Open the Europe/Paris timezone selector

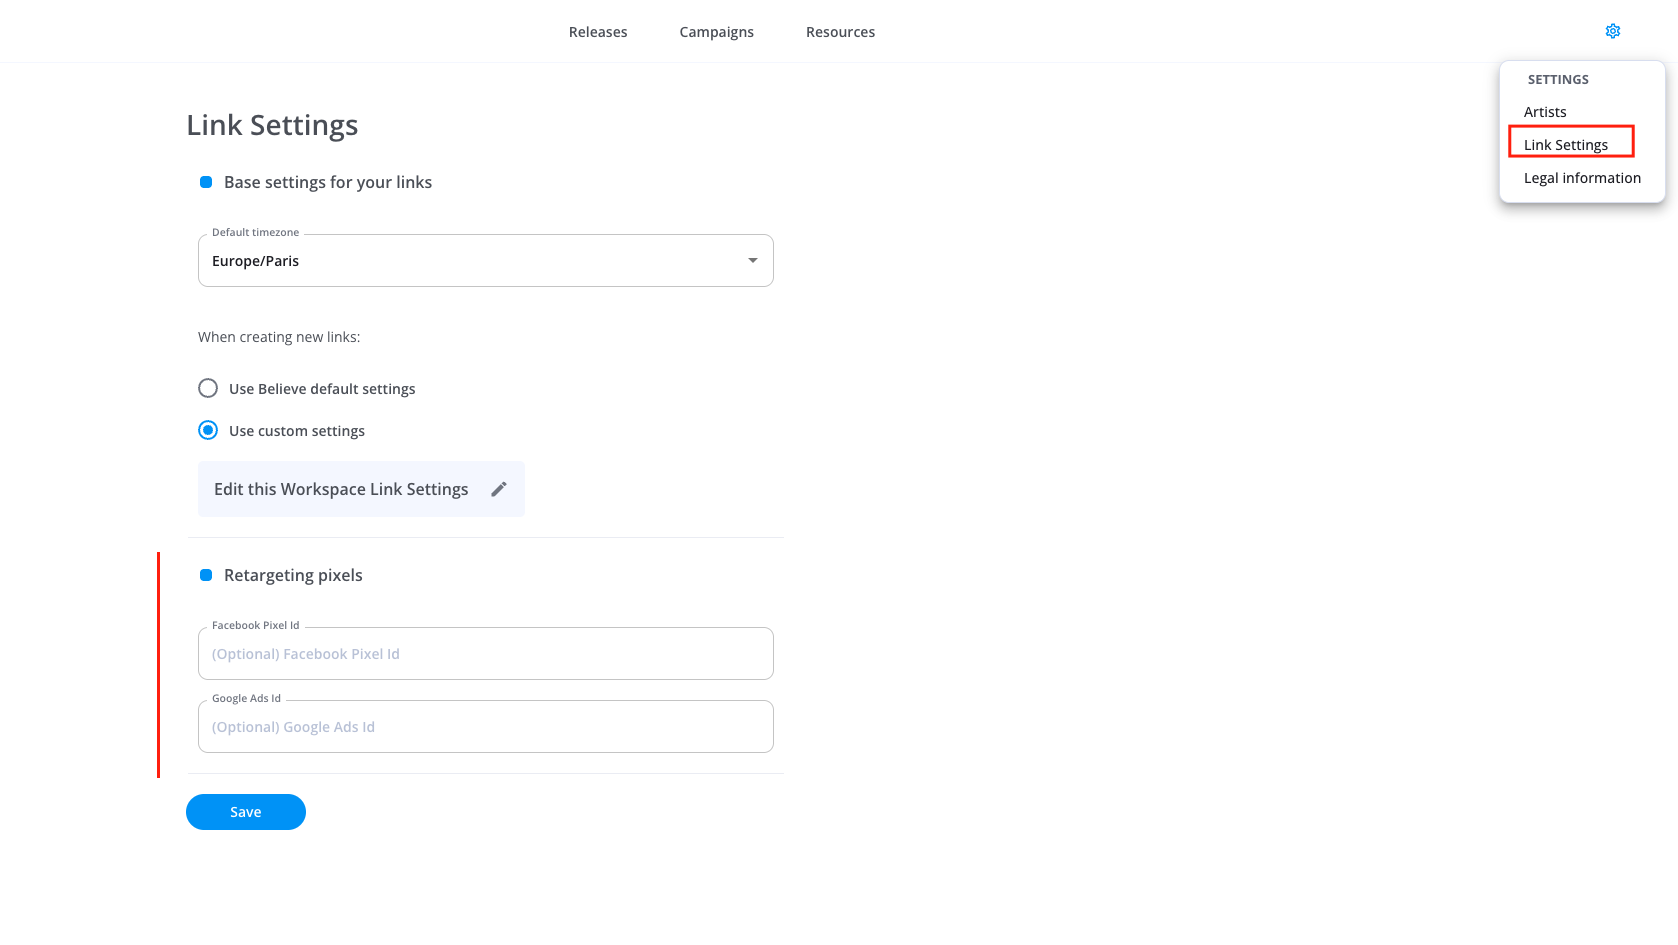click(x=470, y=260)
